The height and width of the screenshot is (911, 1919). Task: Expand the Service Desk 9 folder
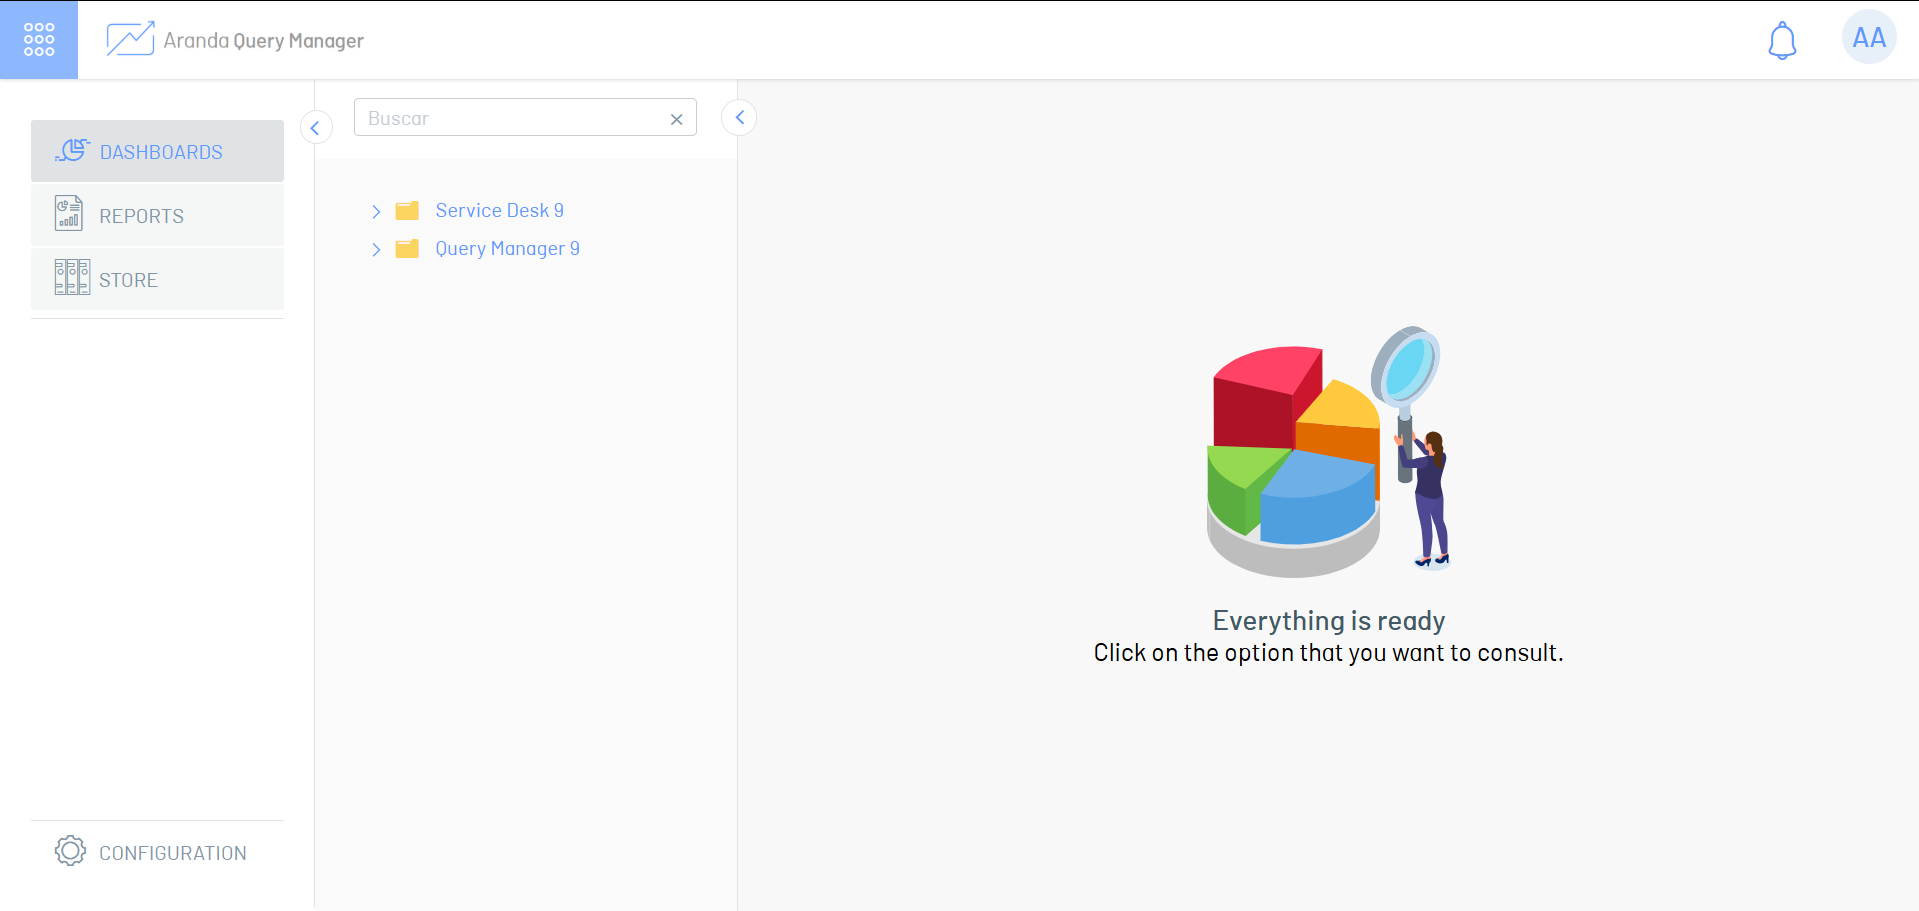pyautogui.click(x=376, y=211)
